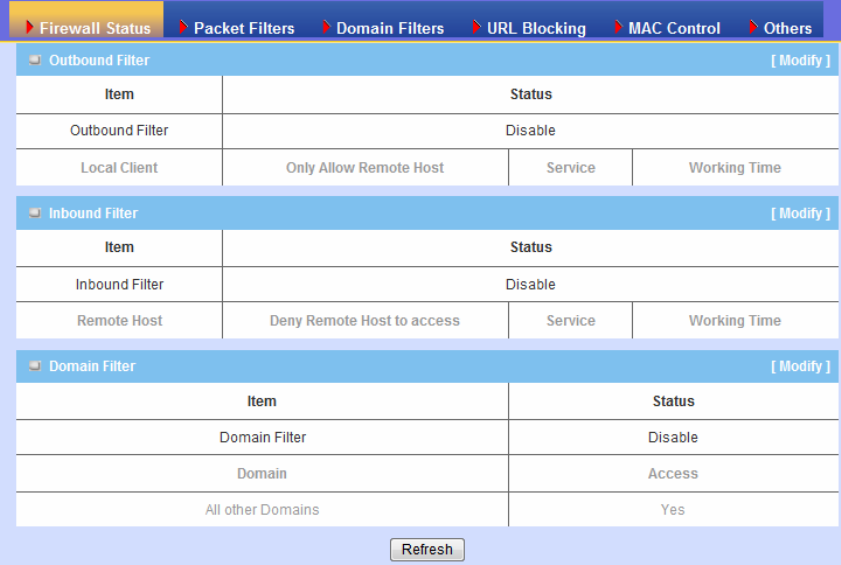Click the red arrow beside Domain Filters
Image resolution: width=841 pixels, height=565 pixels.
point(326,27)
